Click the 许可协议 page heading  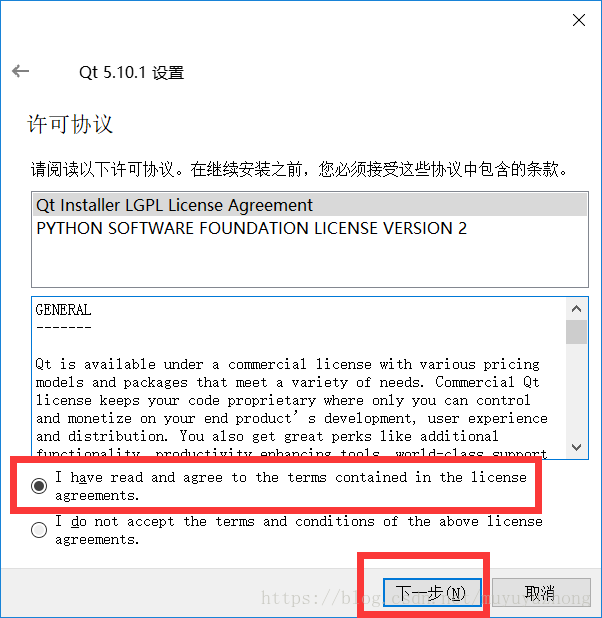(70, 124)
